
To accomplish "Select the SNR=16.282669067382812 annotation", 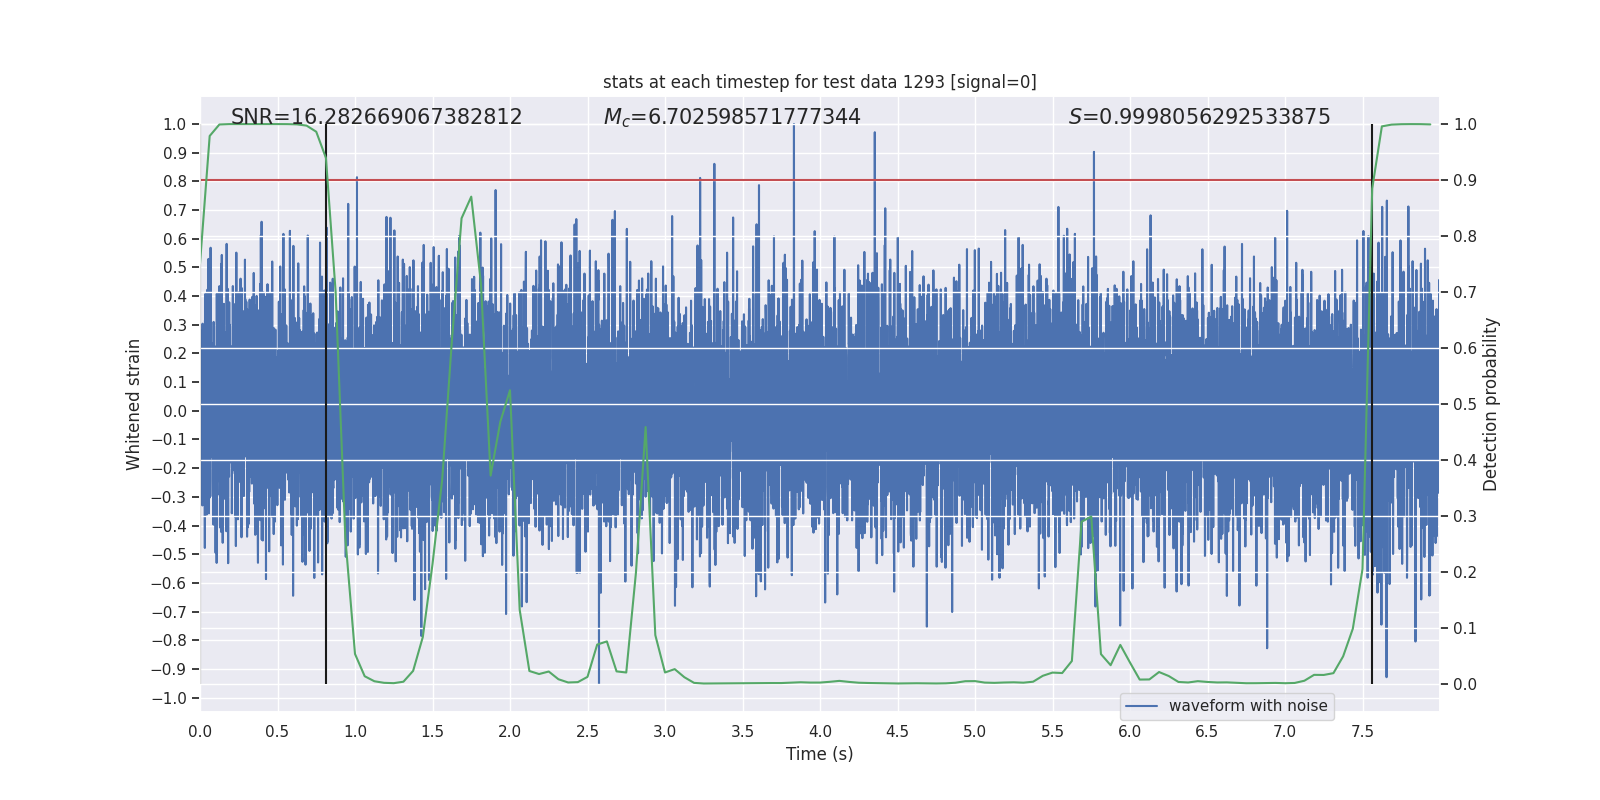I will 377,117.
